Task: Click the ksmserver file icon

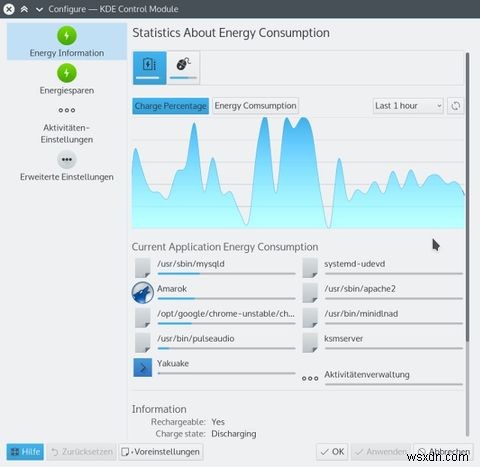Action: click(x=310, y=342)
